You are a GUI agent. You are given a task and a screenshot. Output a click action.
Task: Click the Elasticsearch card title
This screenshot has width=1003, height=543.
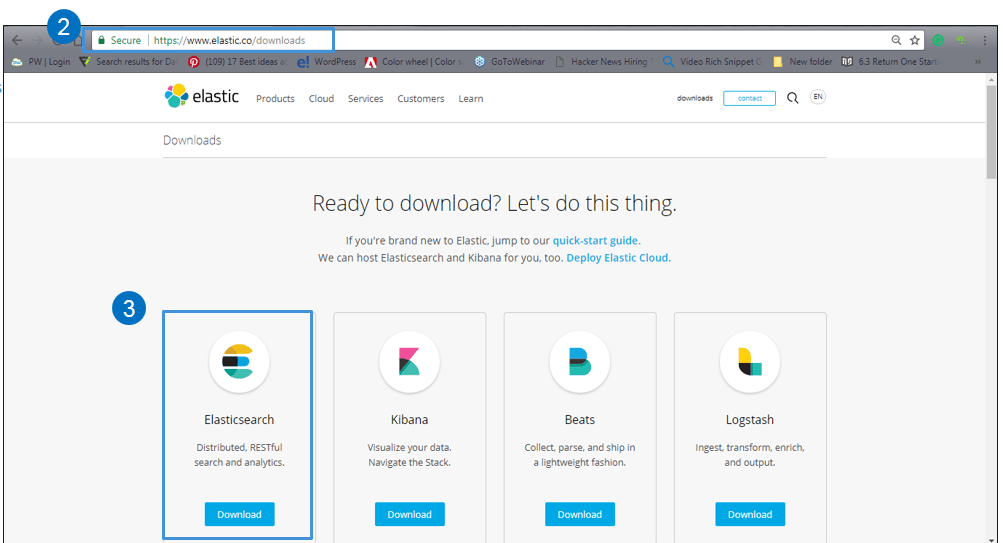239,420
